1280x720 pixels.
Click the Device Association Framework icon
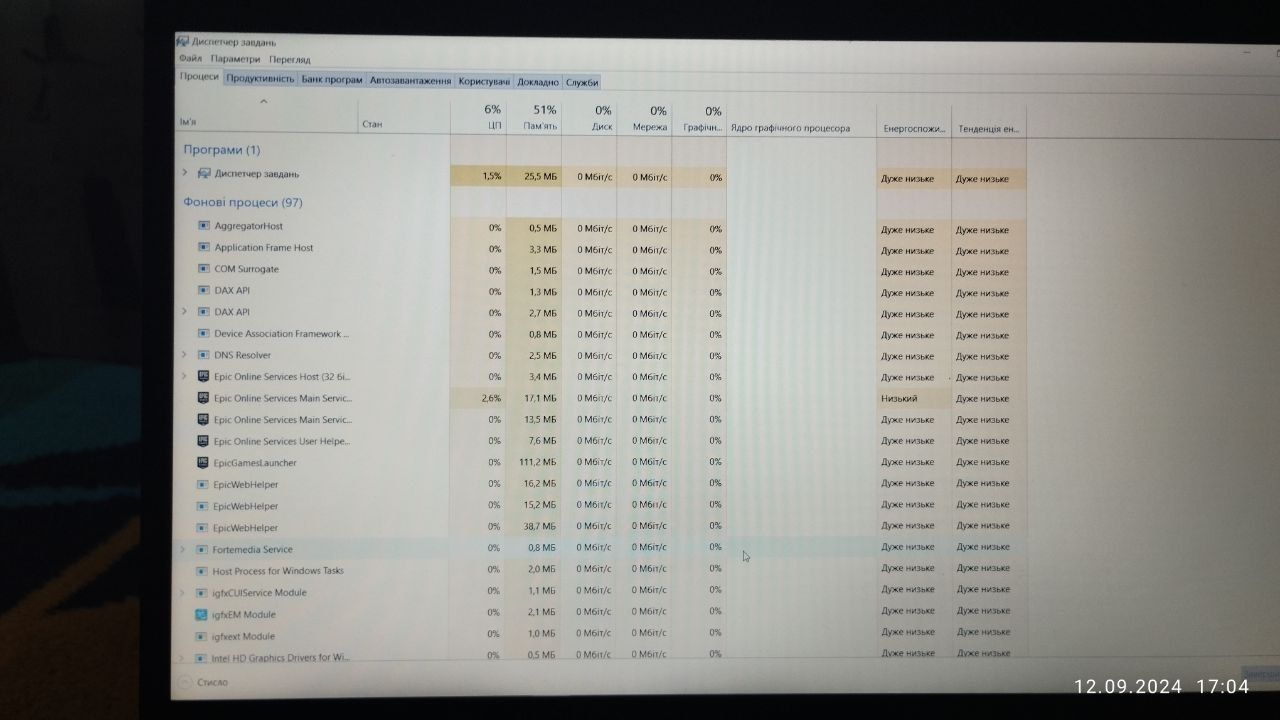pos(204,333)
